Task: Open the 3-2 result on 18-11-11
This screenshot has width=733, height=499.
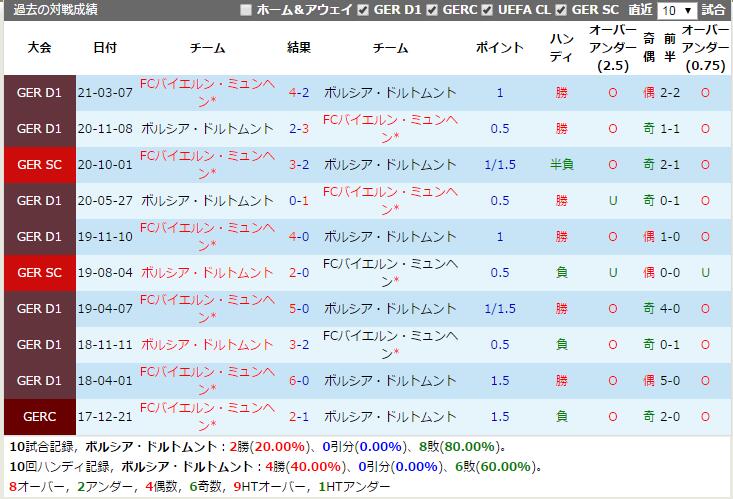Action: click(x=299, y=345)
